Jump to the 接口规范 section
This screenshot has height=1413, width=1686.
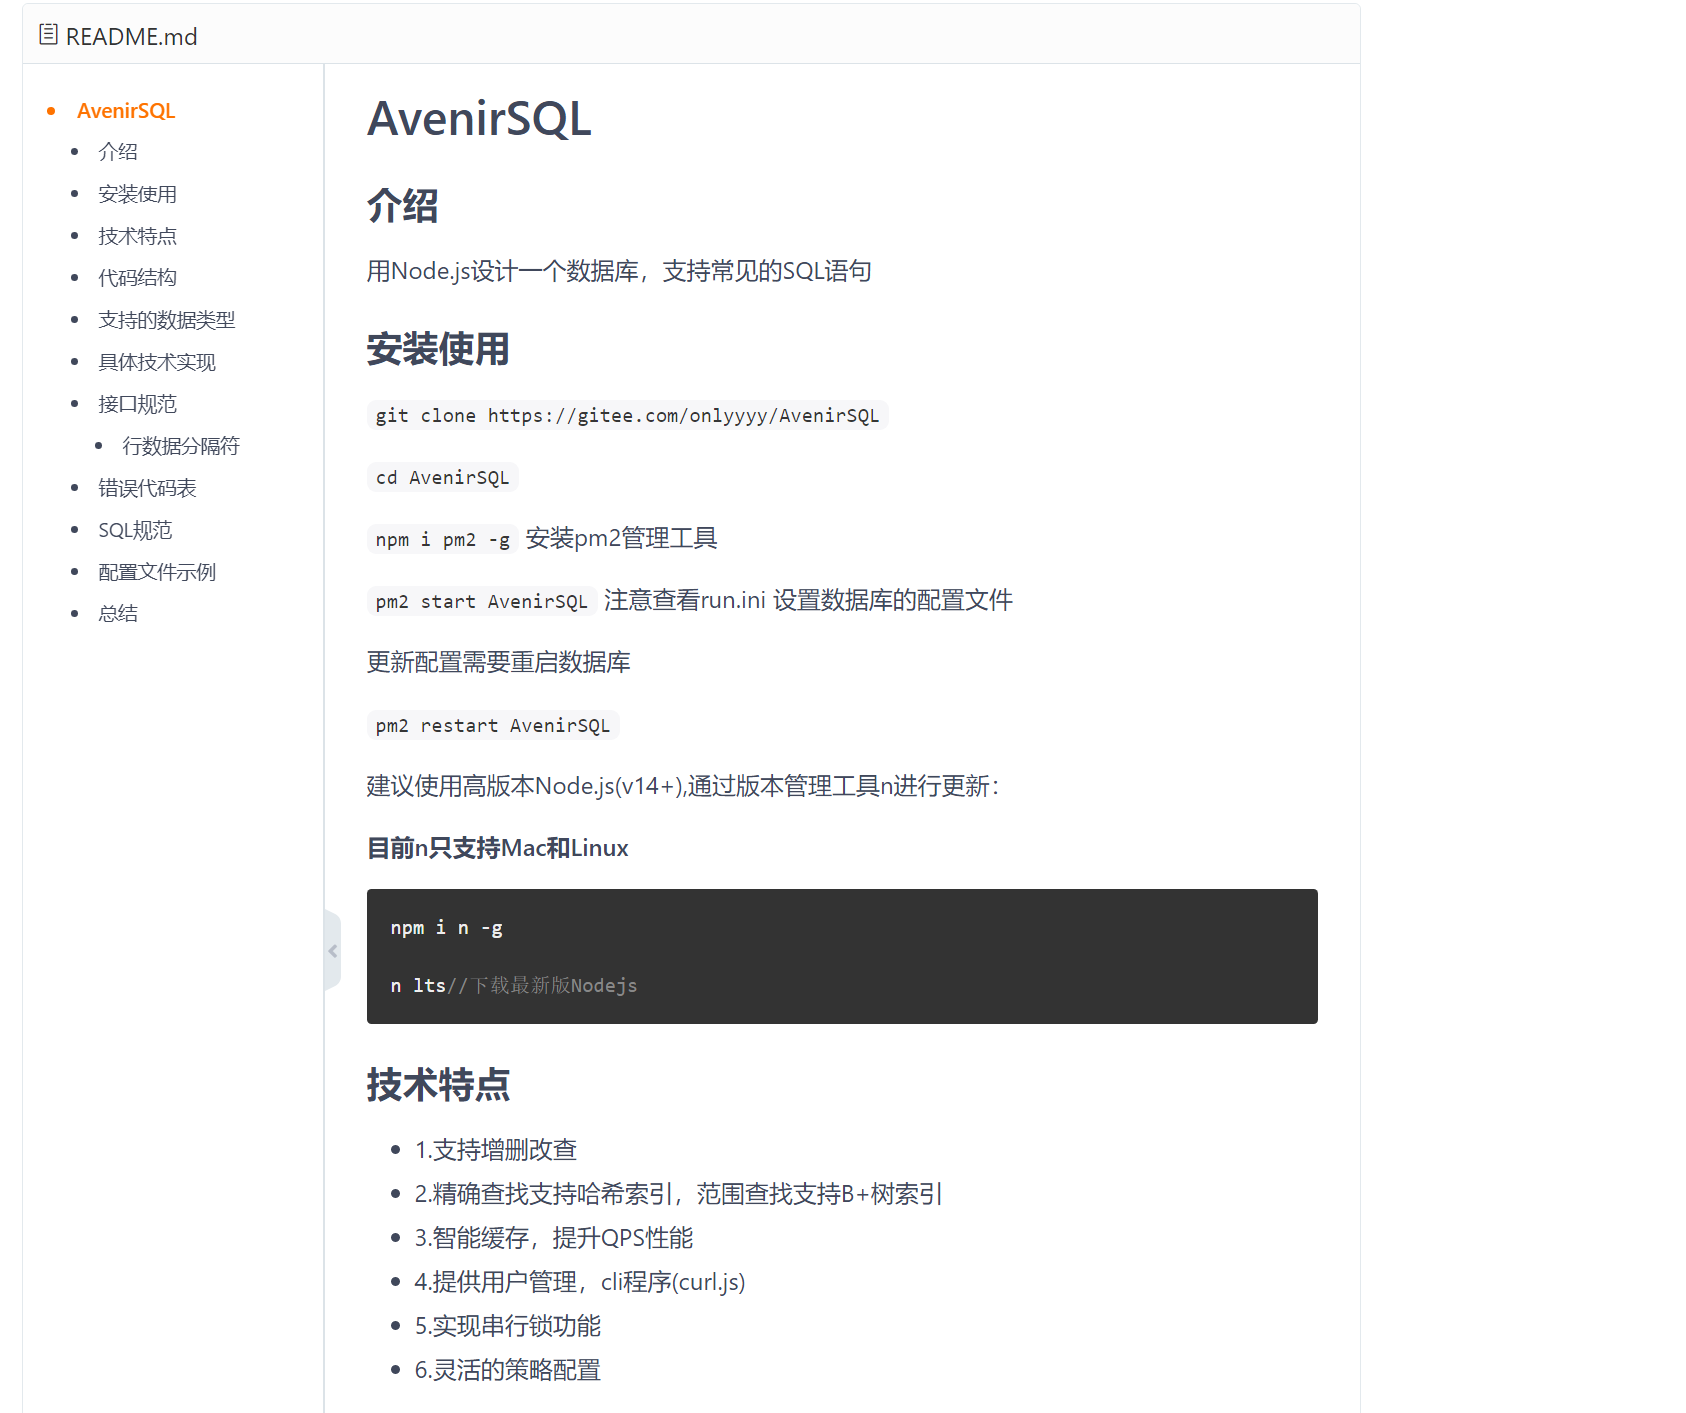(137, 404)
